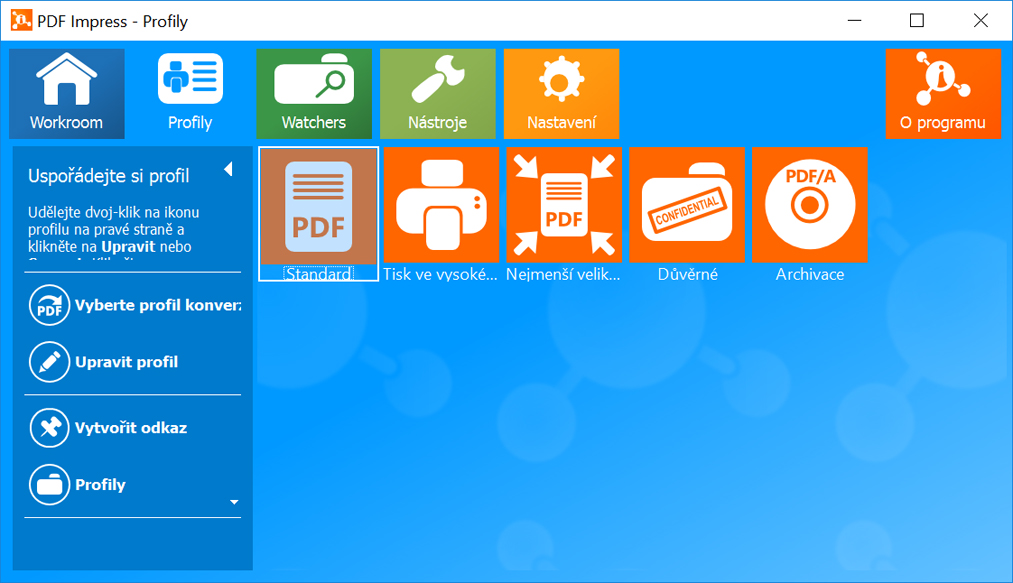The width and height of the screenshot is (1013, 583).
Task: Click the Standard profile label text
Action: click(x=318, y=274)
